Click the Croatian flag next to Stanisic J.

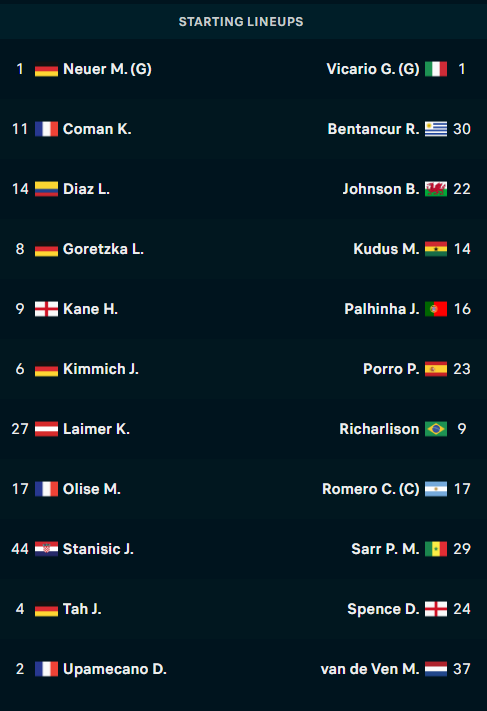pos(46,549)
